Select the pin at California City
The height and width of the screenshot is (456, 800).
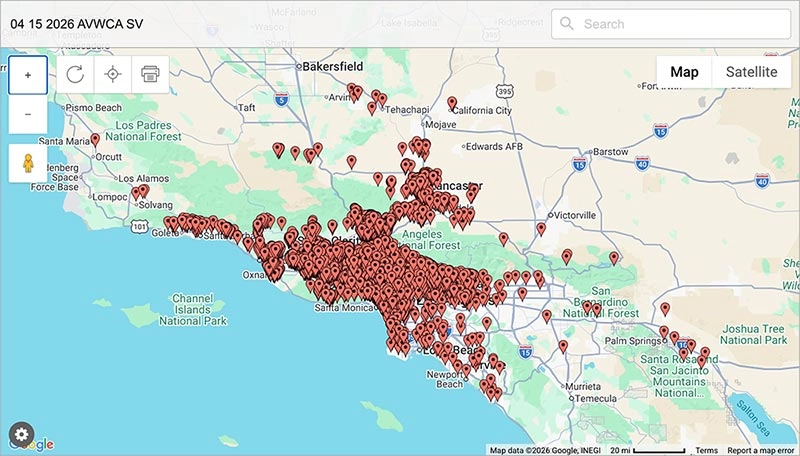click(x=452, y=104)
